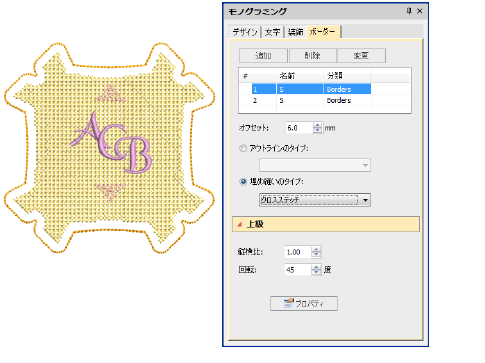Increase the オフセット value
This screenshot has width=485, height=363.
click(318, 125)
